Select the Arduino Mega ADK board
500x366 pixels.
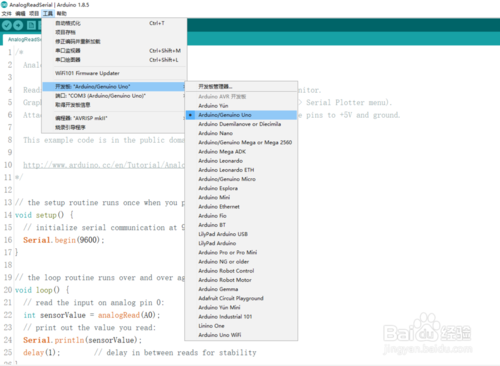(241, 152)
